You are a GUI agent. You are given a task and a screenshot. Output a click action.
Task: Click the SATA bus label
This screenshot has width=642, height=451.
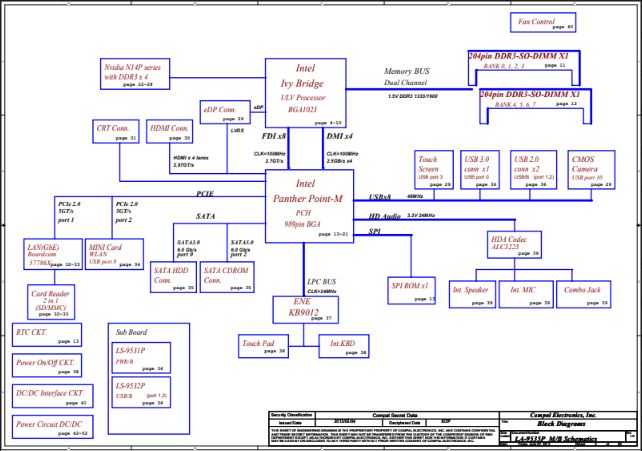[x=205, y=216]
